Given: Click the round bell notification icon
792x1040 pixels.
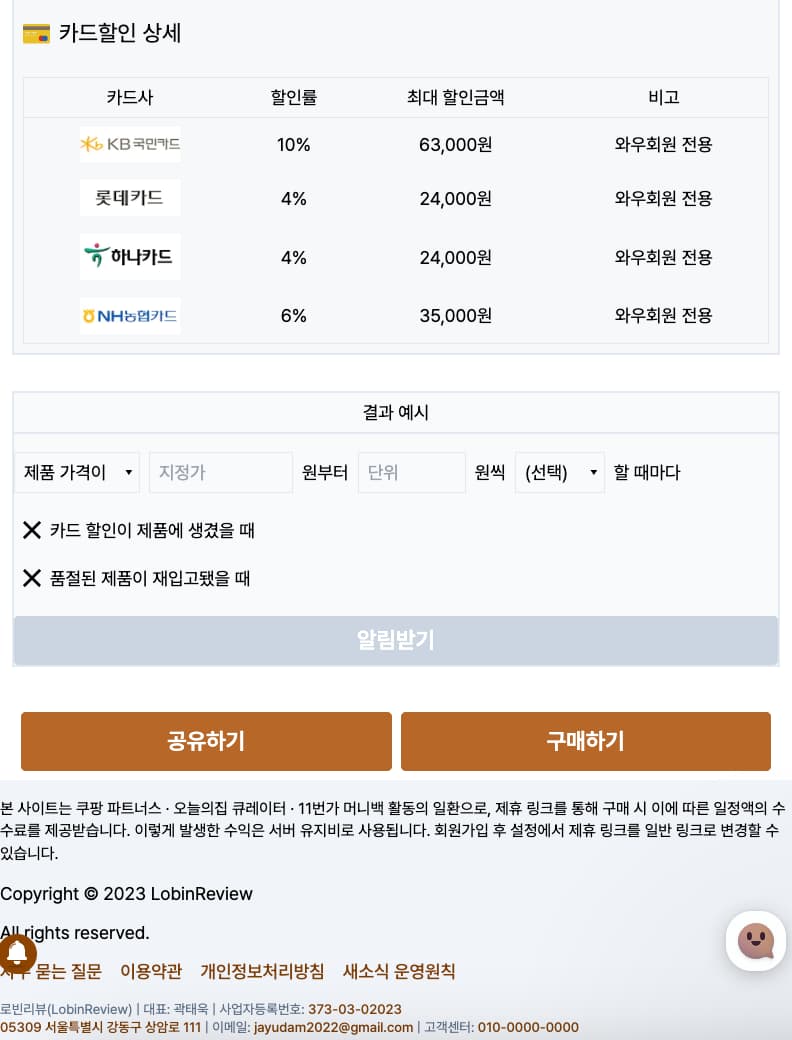Looking at the screenshot, I should pos(17,954).
